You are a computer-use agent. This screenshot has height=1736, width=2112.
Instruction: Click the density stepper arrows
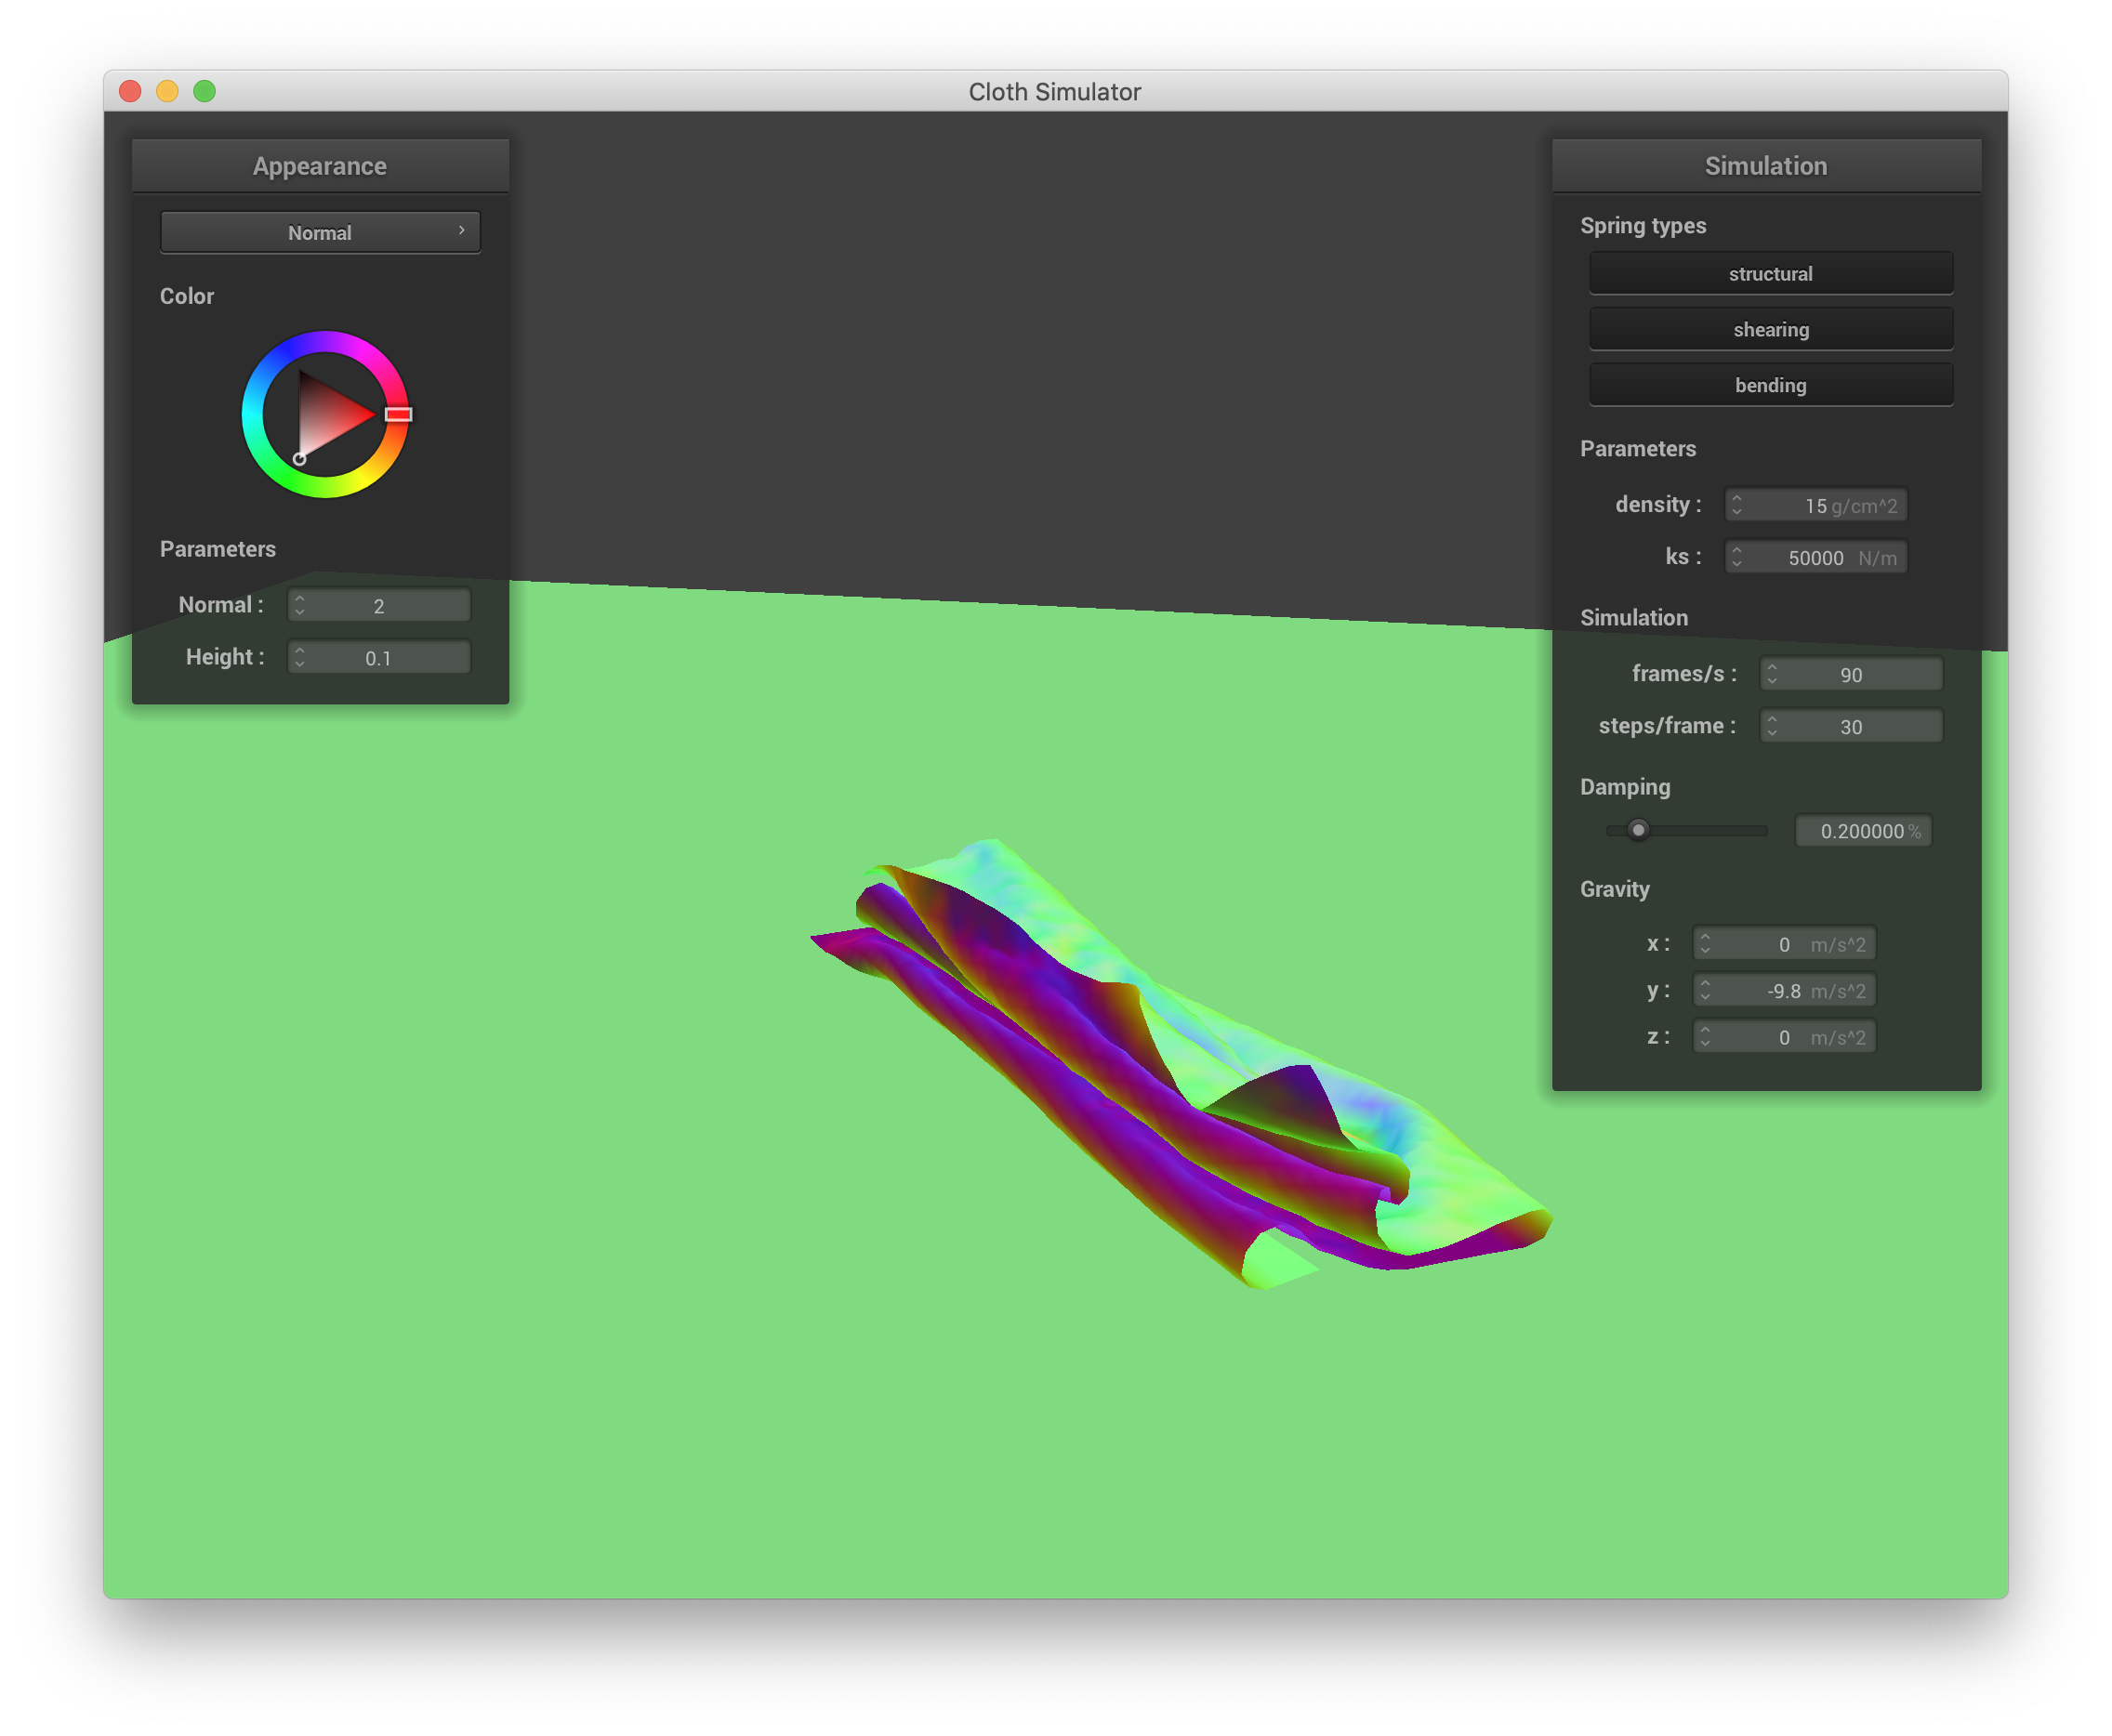point(1737,505)
